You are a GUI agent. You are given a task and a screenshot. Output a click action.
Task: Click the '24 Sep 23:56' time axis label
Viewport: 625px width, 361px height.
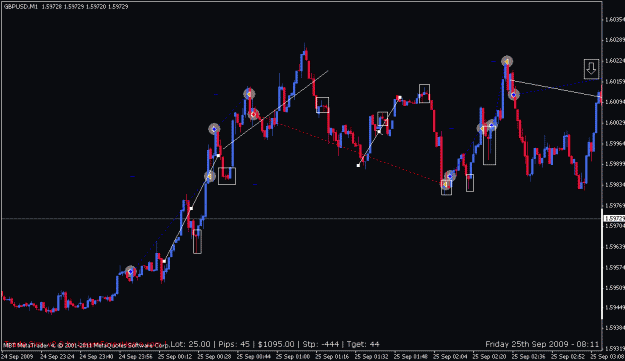coord(136,356)
